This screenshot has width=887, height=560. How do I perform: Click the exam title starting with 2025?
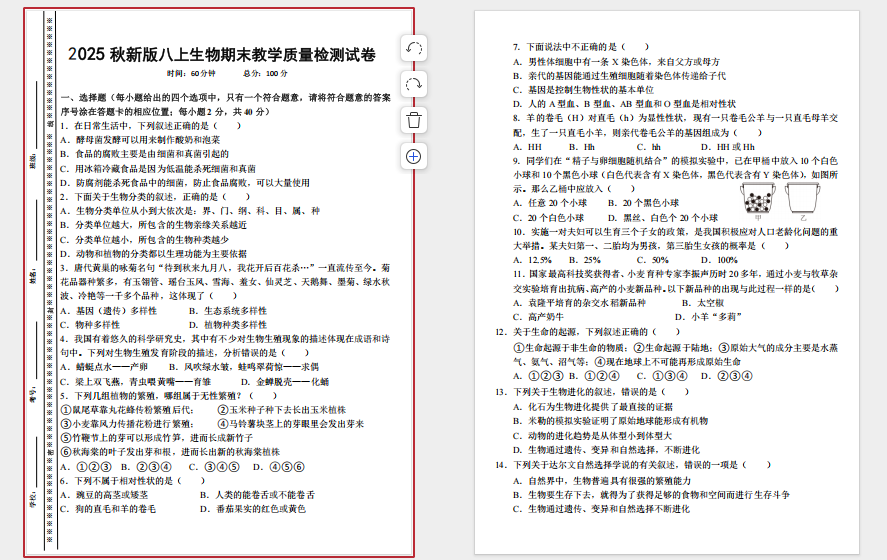223,54
